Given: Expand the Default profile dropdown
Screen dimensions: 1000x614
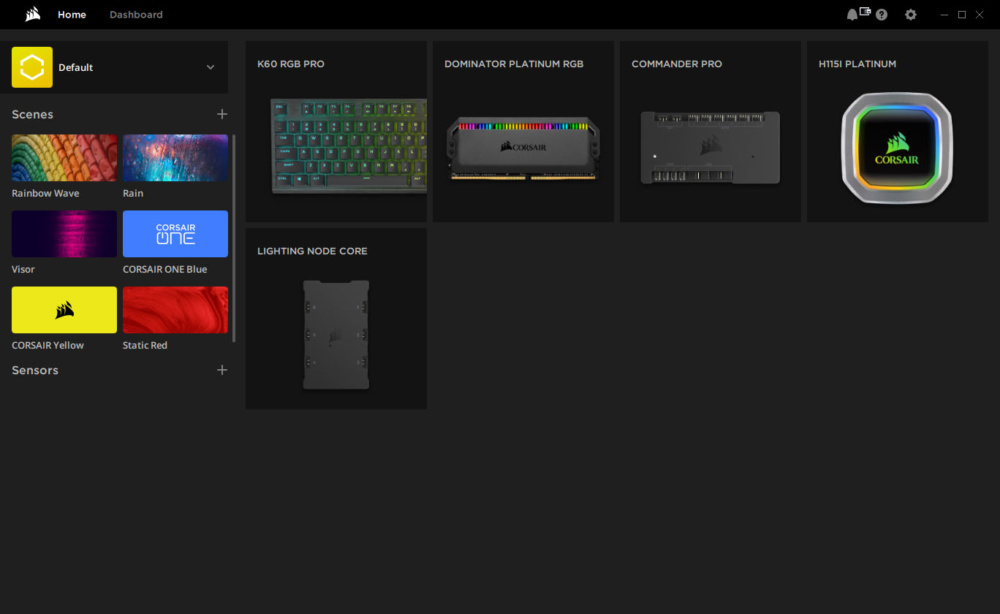Looking at the screenshot, I should pos(210,67).
